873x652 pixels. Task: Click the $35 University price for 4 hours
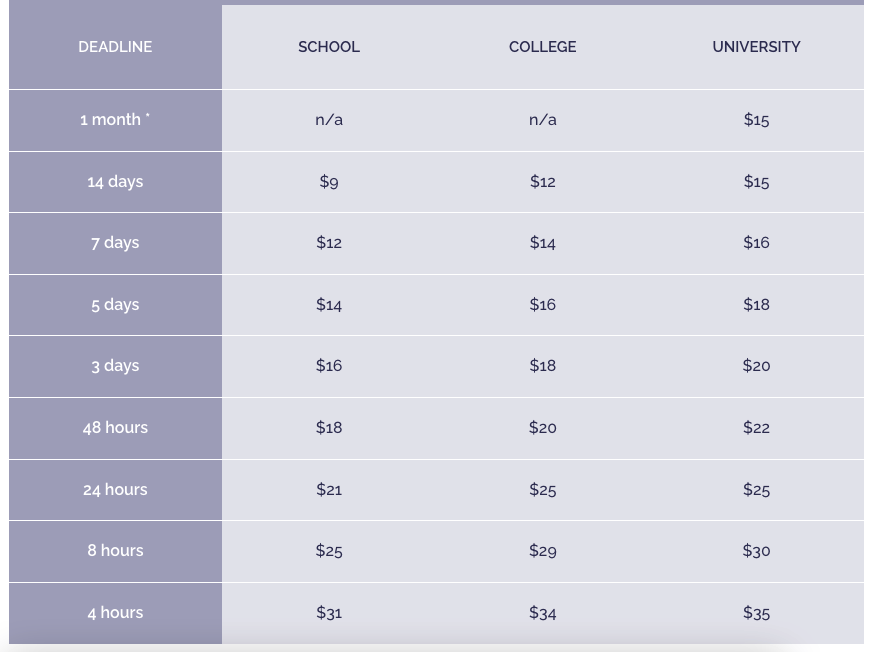(756, 613)
